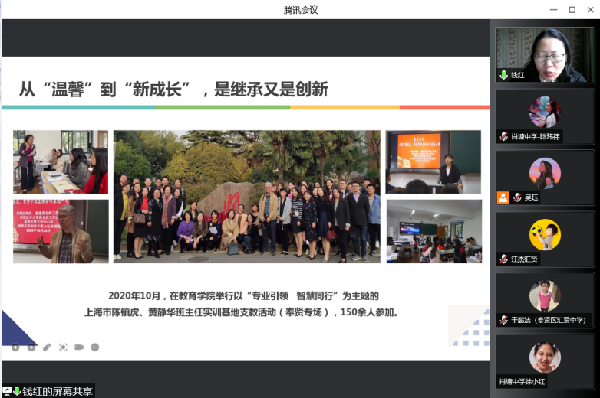The width and height of the screenshot is (600, 398).
Task: Click muted mic icon on second participant tile
Action: [504, 136]
